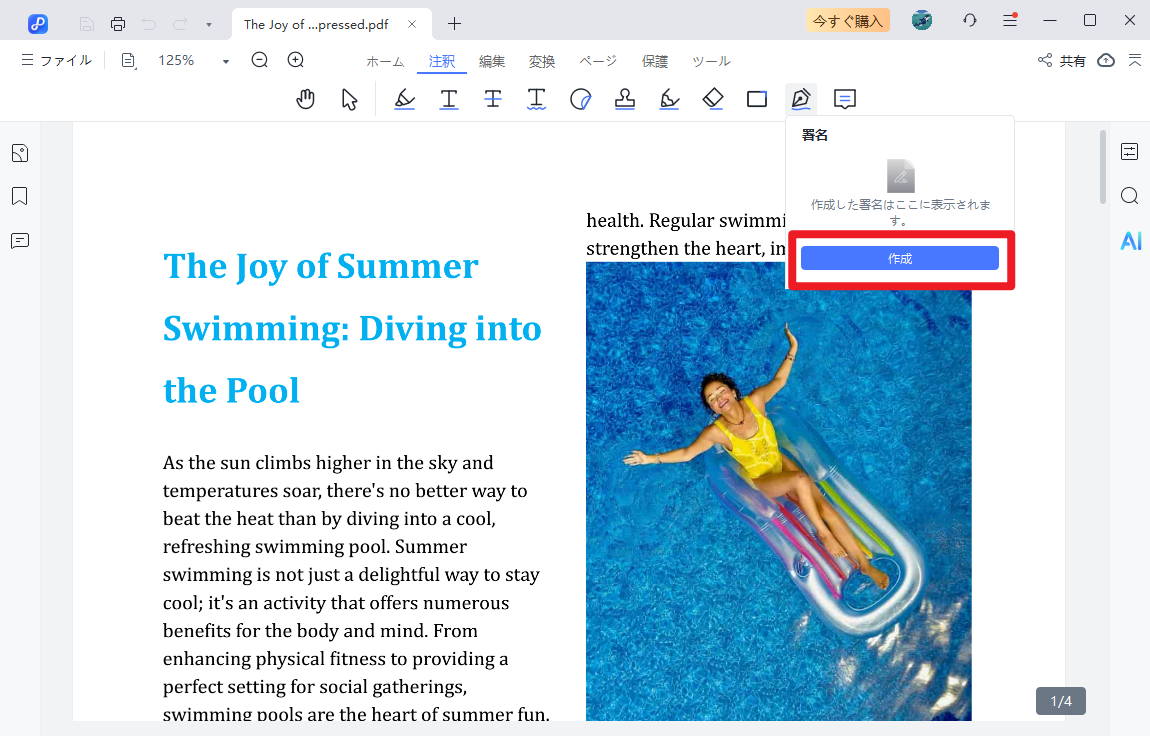Click the 今すぐ購入 button
The image size is (1150, 736).
pos(847,21)
